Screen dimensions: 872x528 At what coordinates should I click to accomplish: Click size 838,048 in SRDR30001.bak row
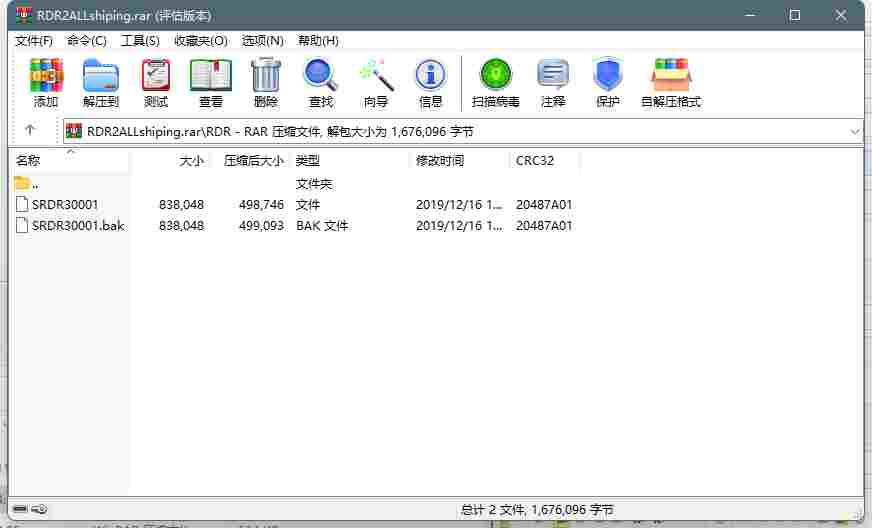pos(181,225)
